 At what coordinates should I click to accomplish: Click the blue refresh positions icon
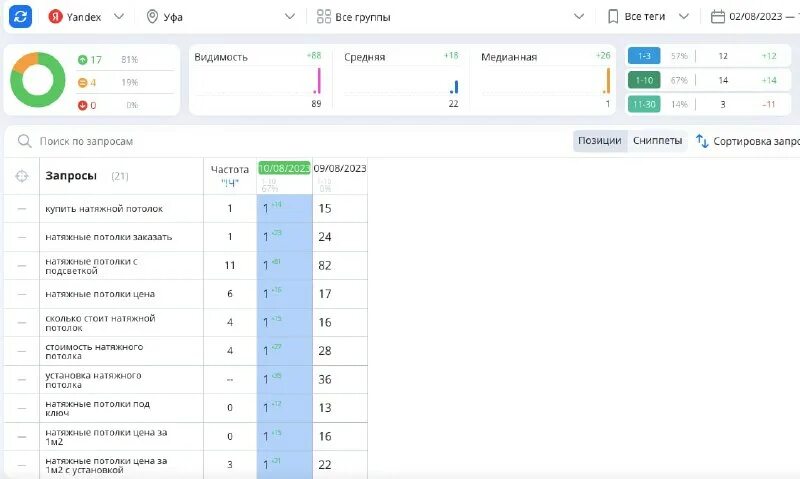[20, 16]
